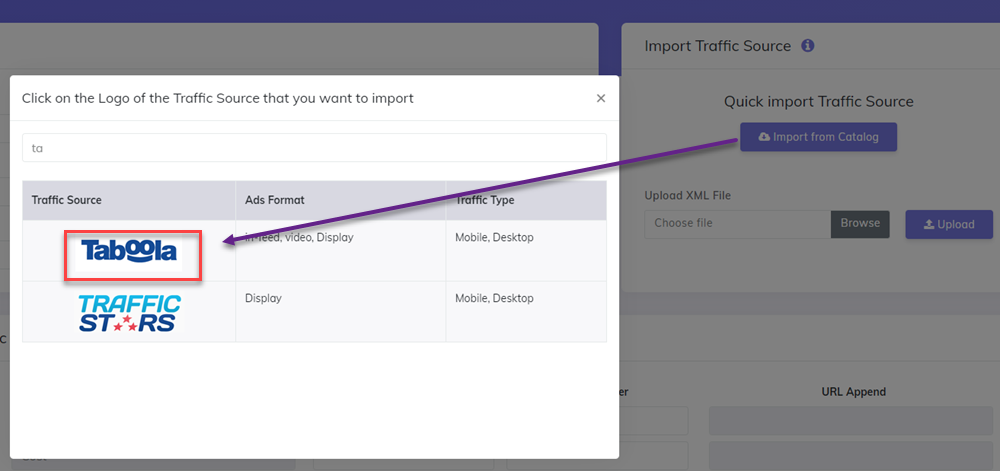This screenshot has width=1000, height=471.
Task: Click the Browse button
Action: click(x=860, y=224)
